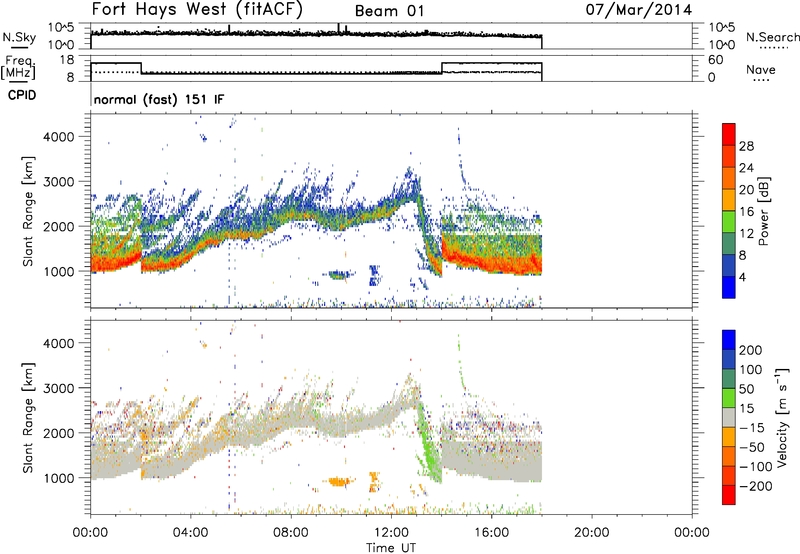Click the 'N.Sky' legend label
The width and height of the screenshot is (800, 554).
pos(19,37)
